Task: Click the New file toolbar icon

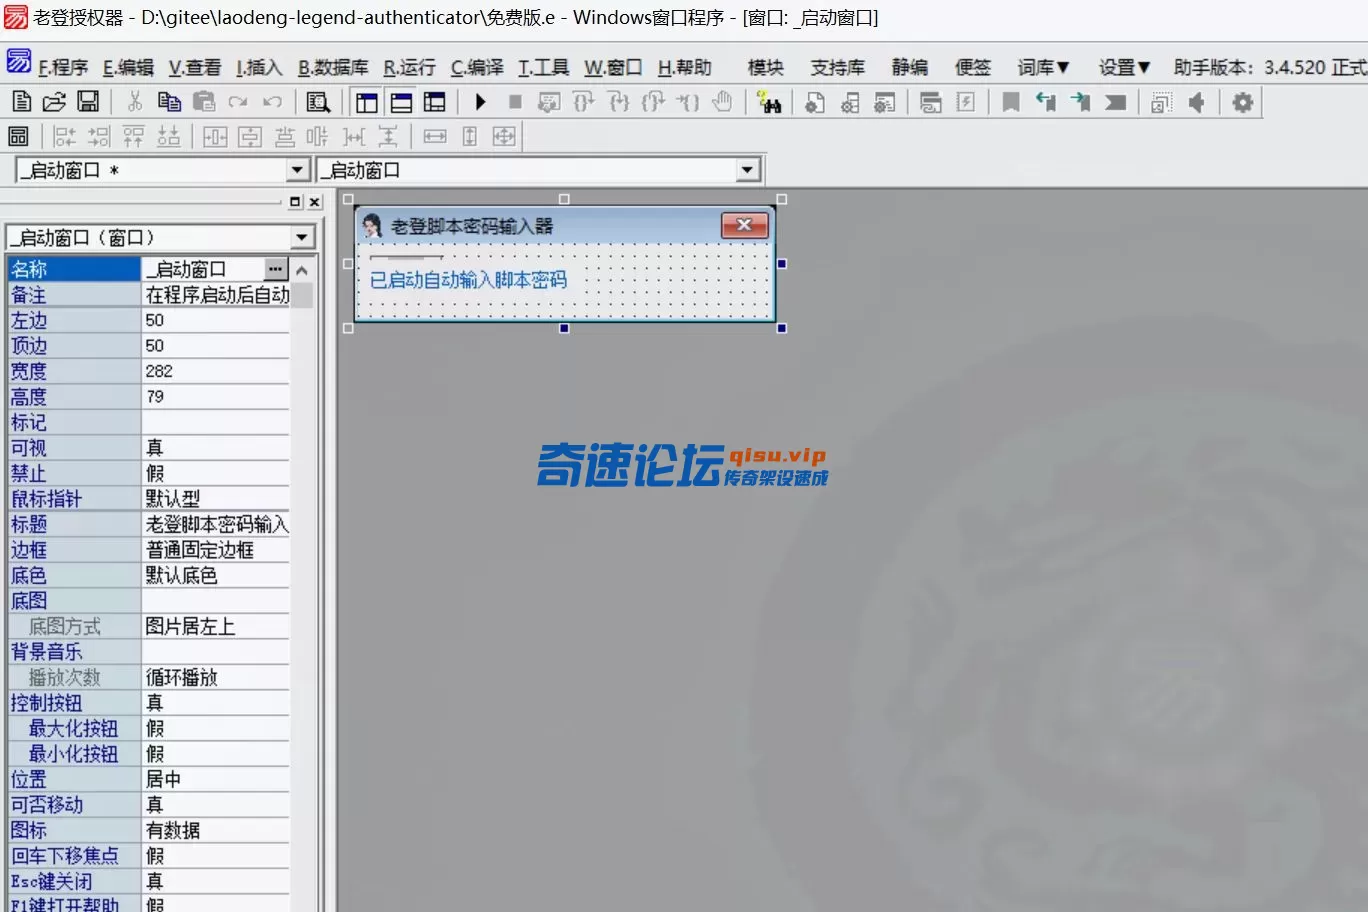Action: coord(21,102)
